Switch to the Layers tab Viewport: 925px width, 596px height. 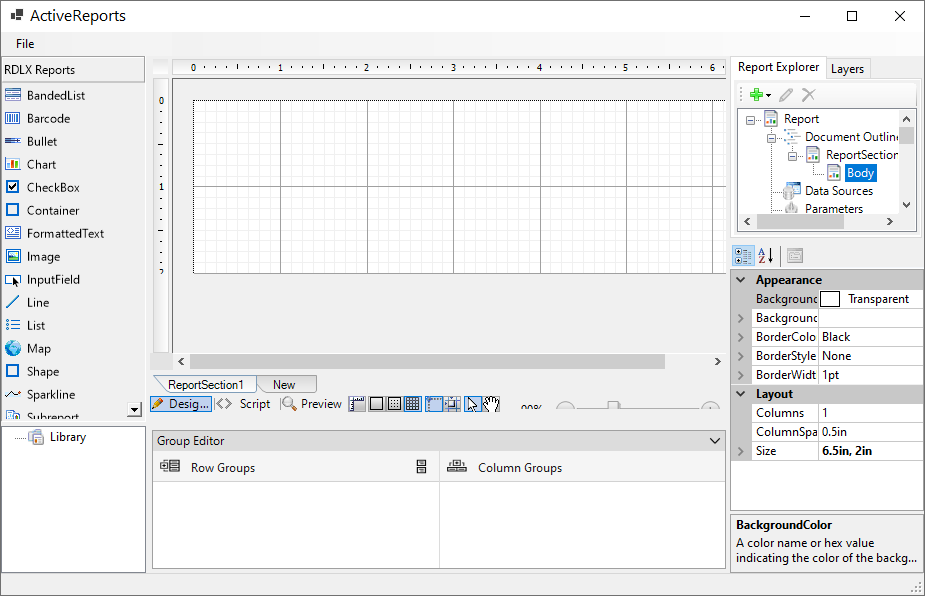(x=847, y=69)
